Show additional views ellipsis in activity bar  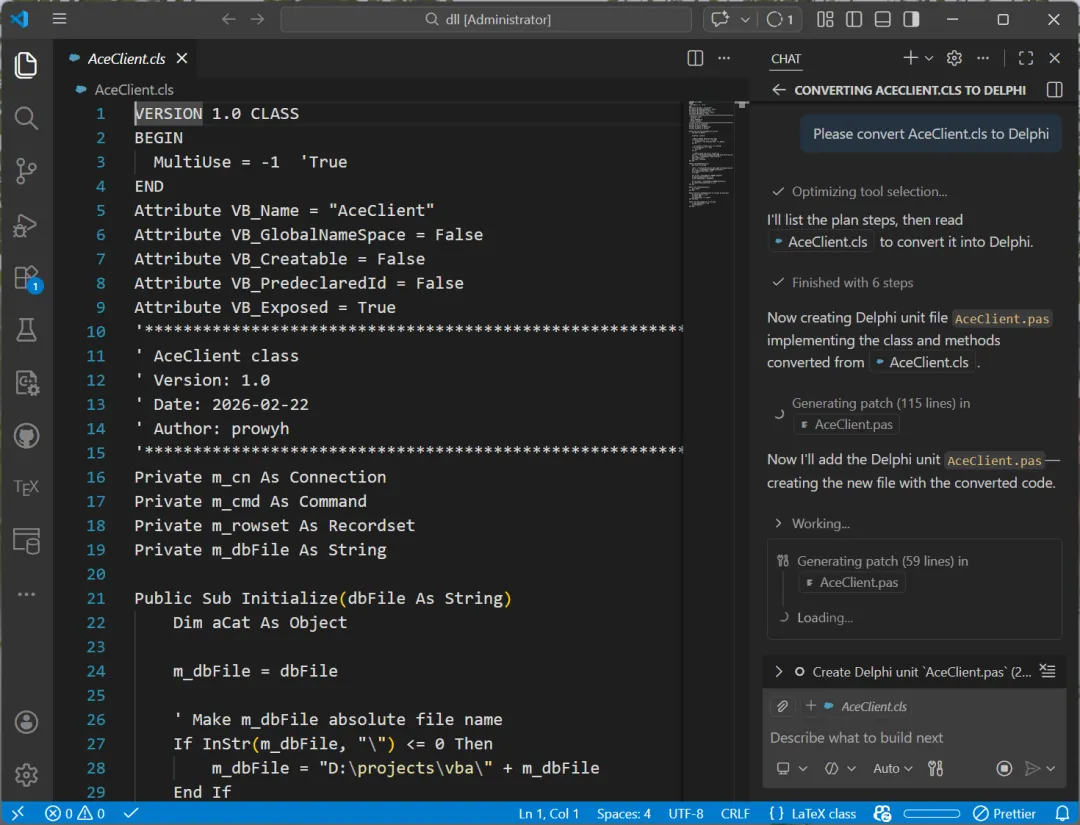click(x=26, y=594)
